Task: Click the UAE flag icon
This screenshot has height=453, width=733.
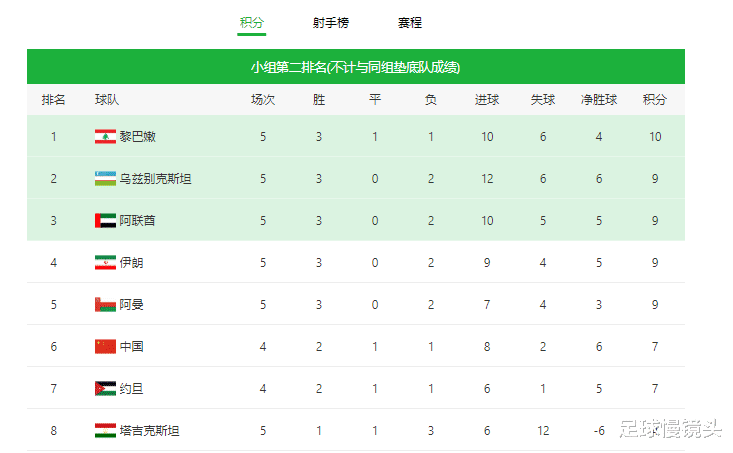Action: tap(105, 221)
